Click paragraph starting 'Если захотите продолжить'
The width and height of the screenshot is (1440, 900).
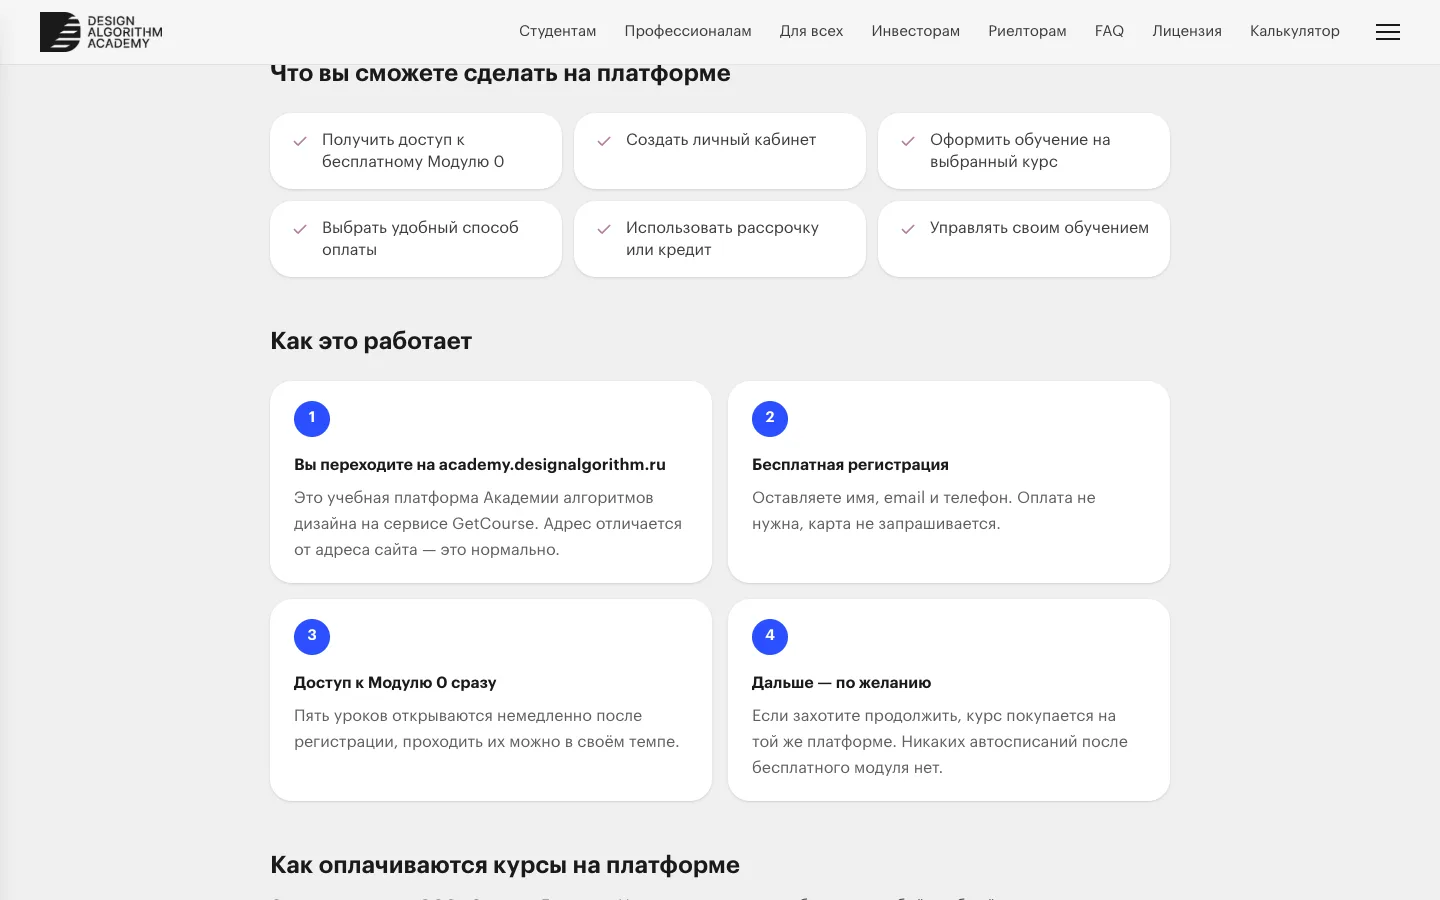coord(940,742)
